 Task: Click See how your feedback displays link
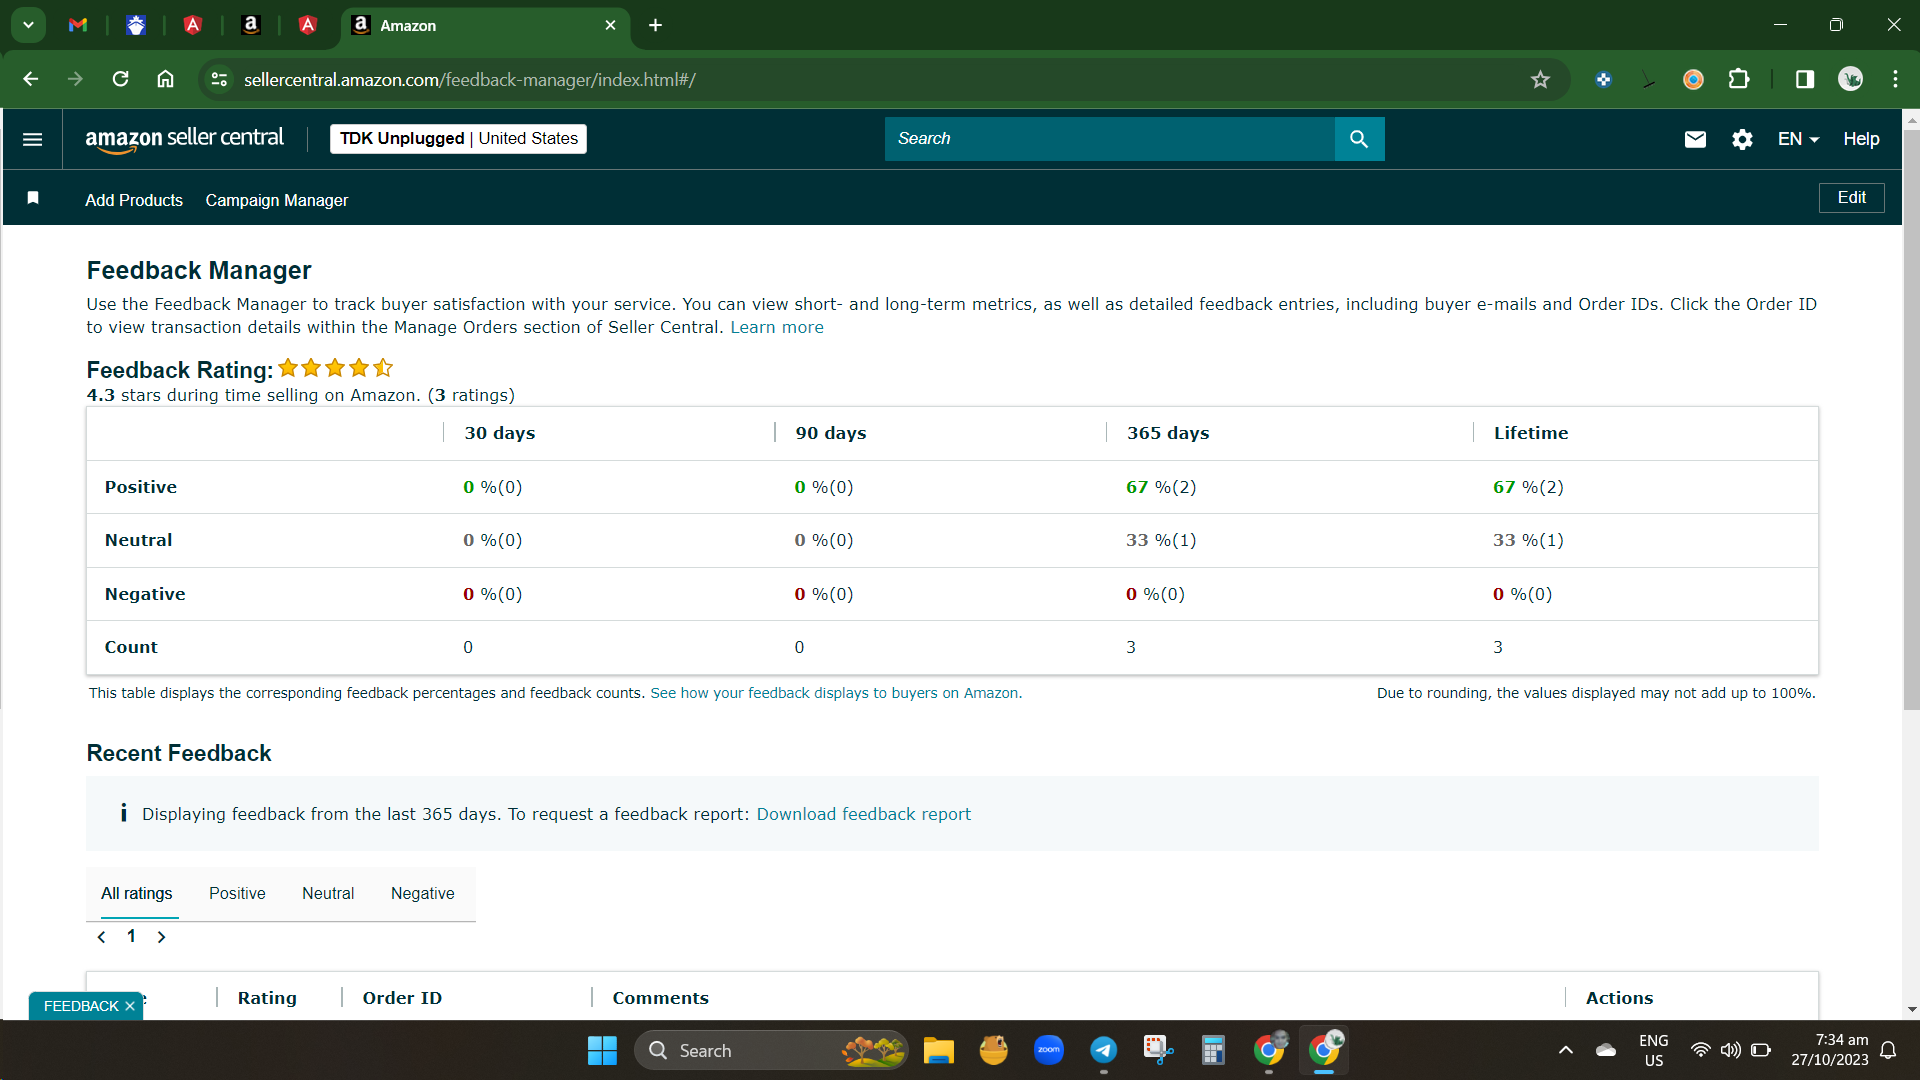click(x=836, y=693)
